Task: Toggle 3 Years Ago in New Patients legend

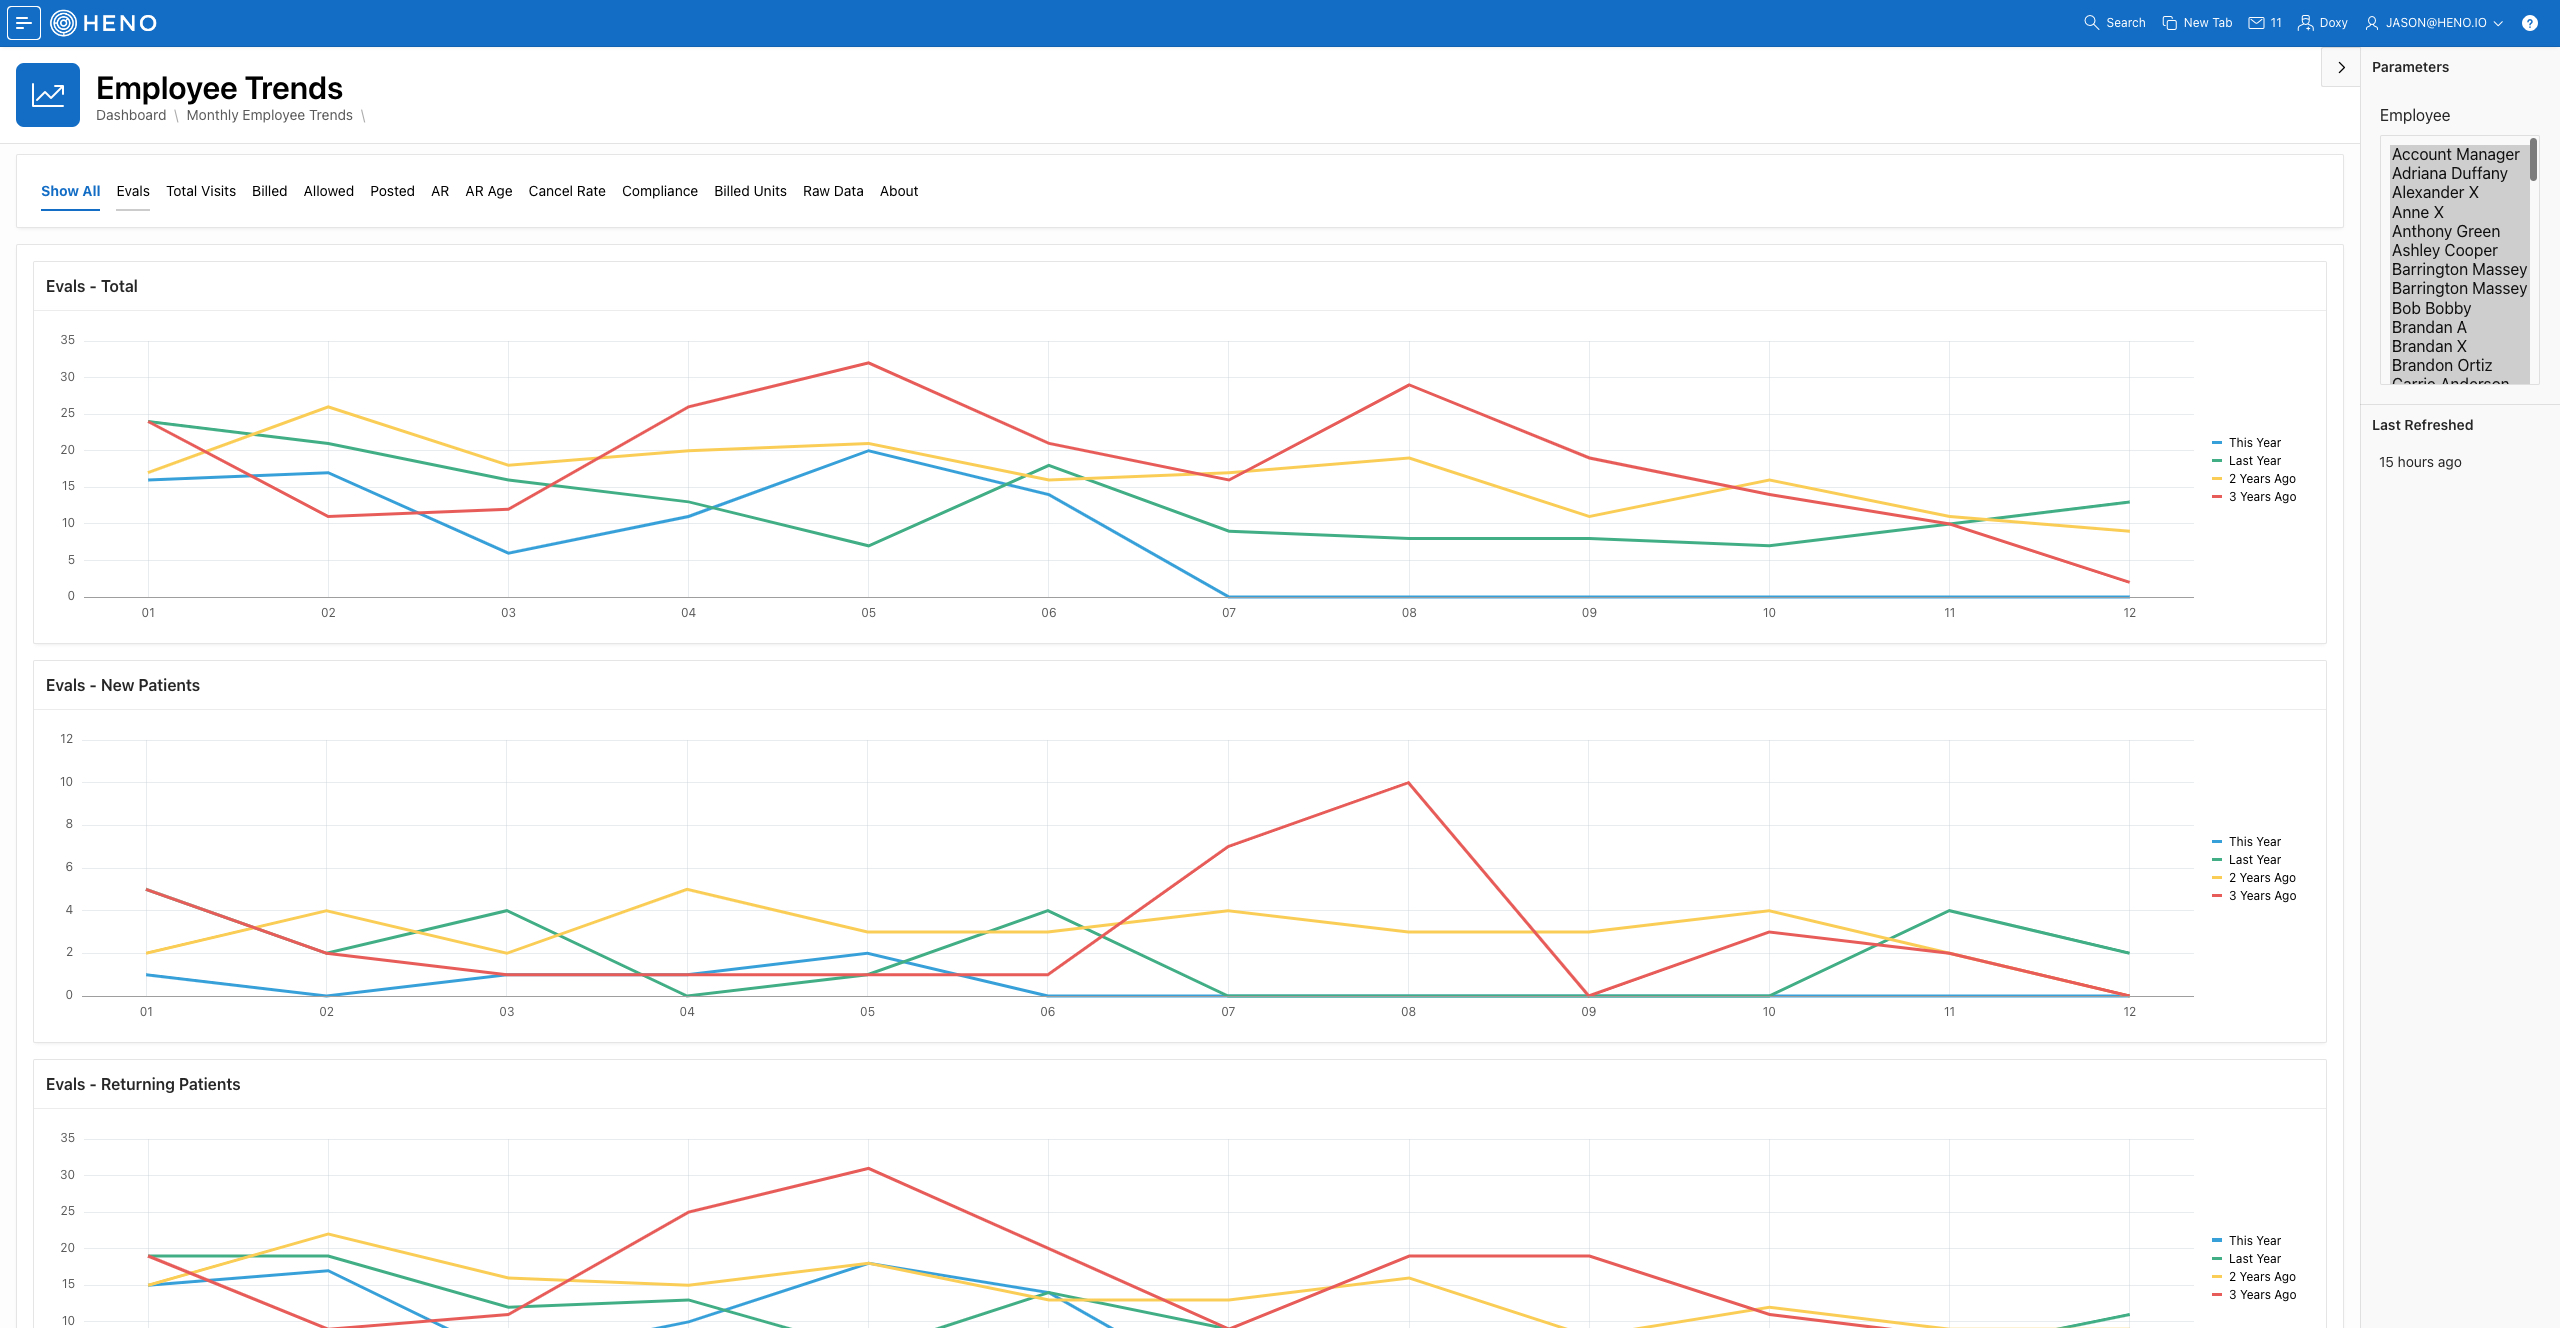Action: [x=2254, y=896]
